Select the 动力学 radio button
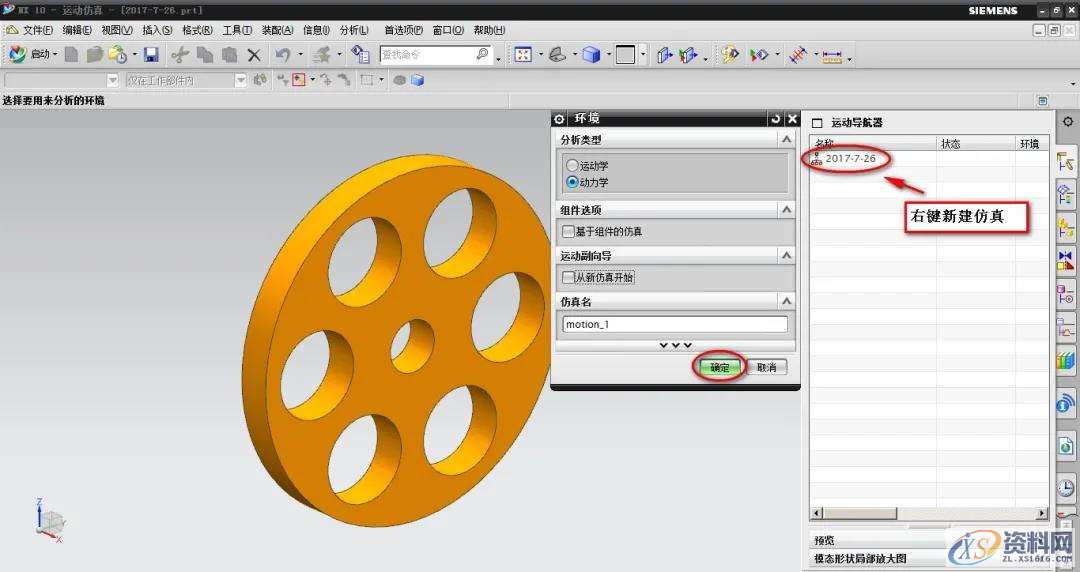 tap(572, 182)
